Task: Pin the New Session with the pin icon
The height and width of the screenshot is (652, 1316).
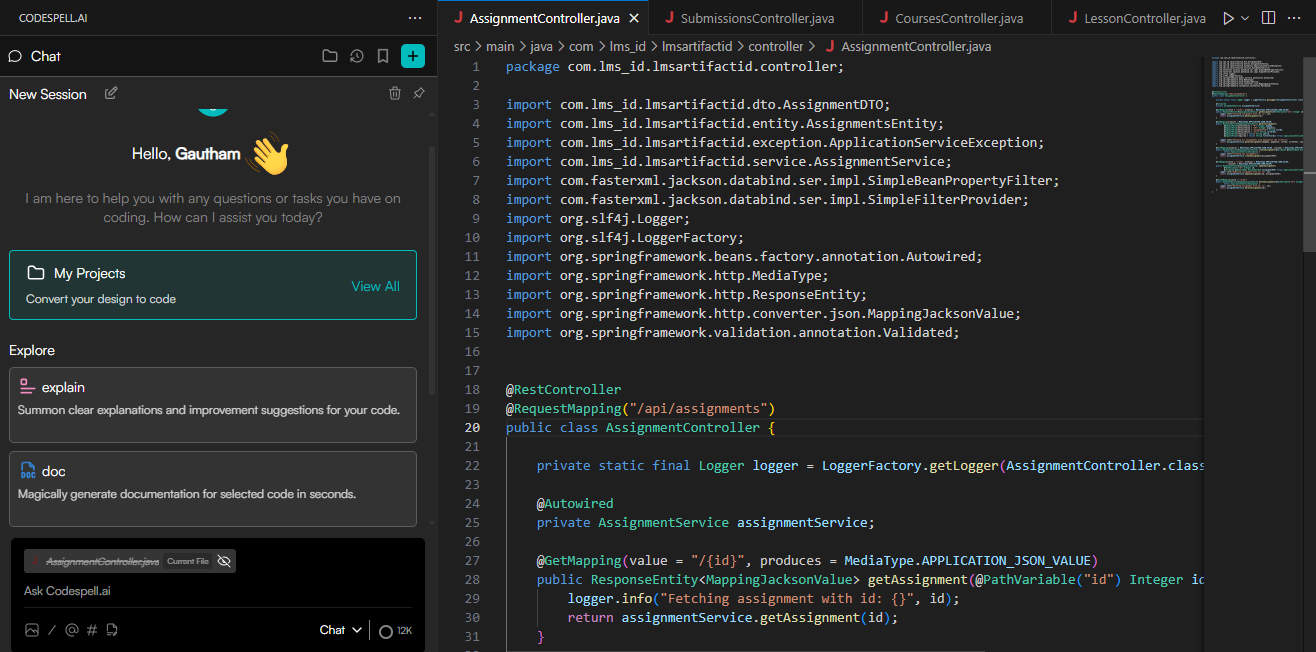Action: [x=419, y=93]
